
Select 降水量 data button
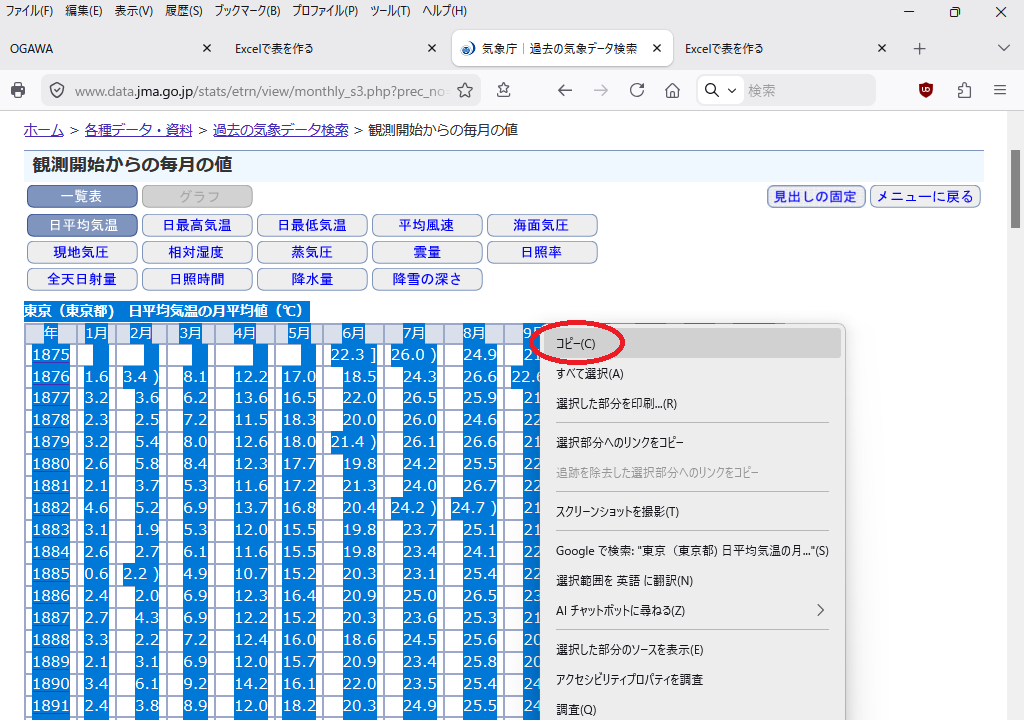[312, 279]
